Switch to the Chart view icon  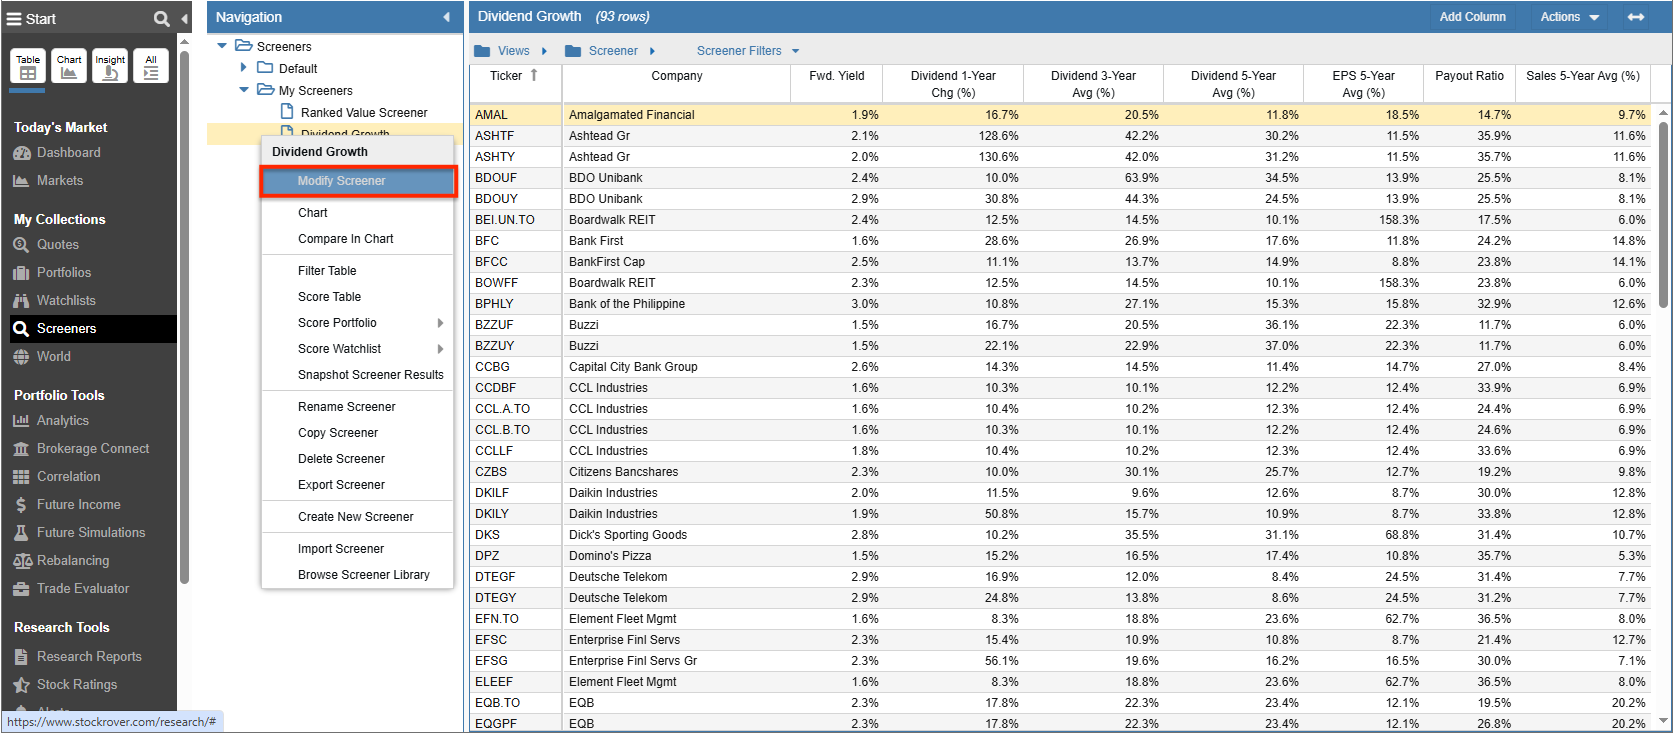click(69, 66)
